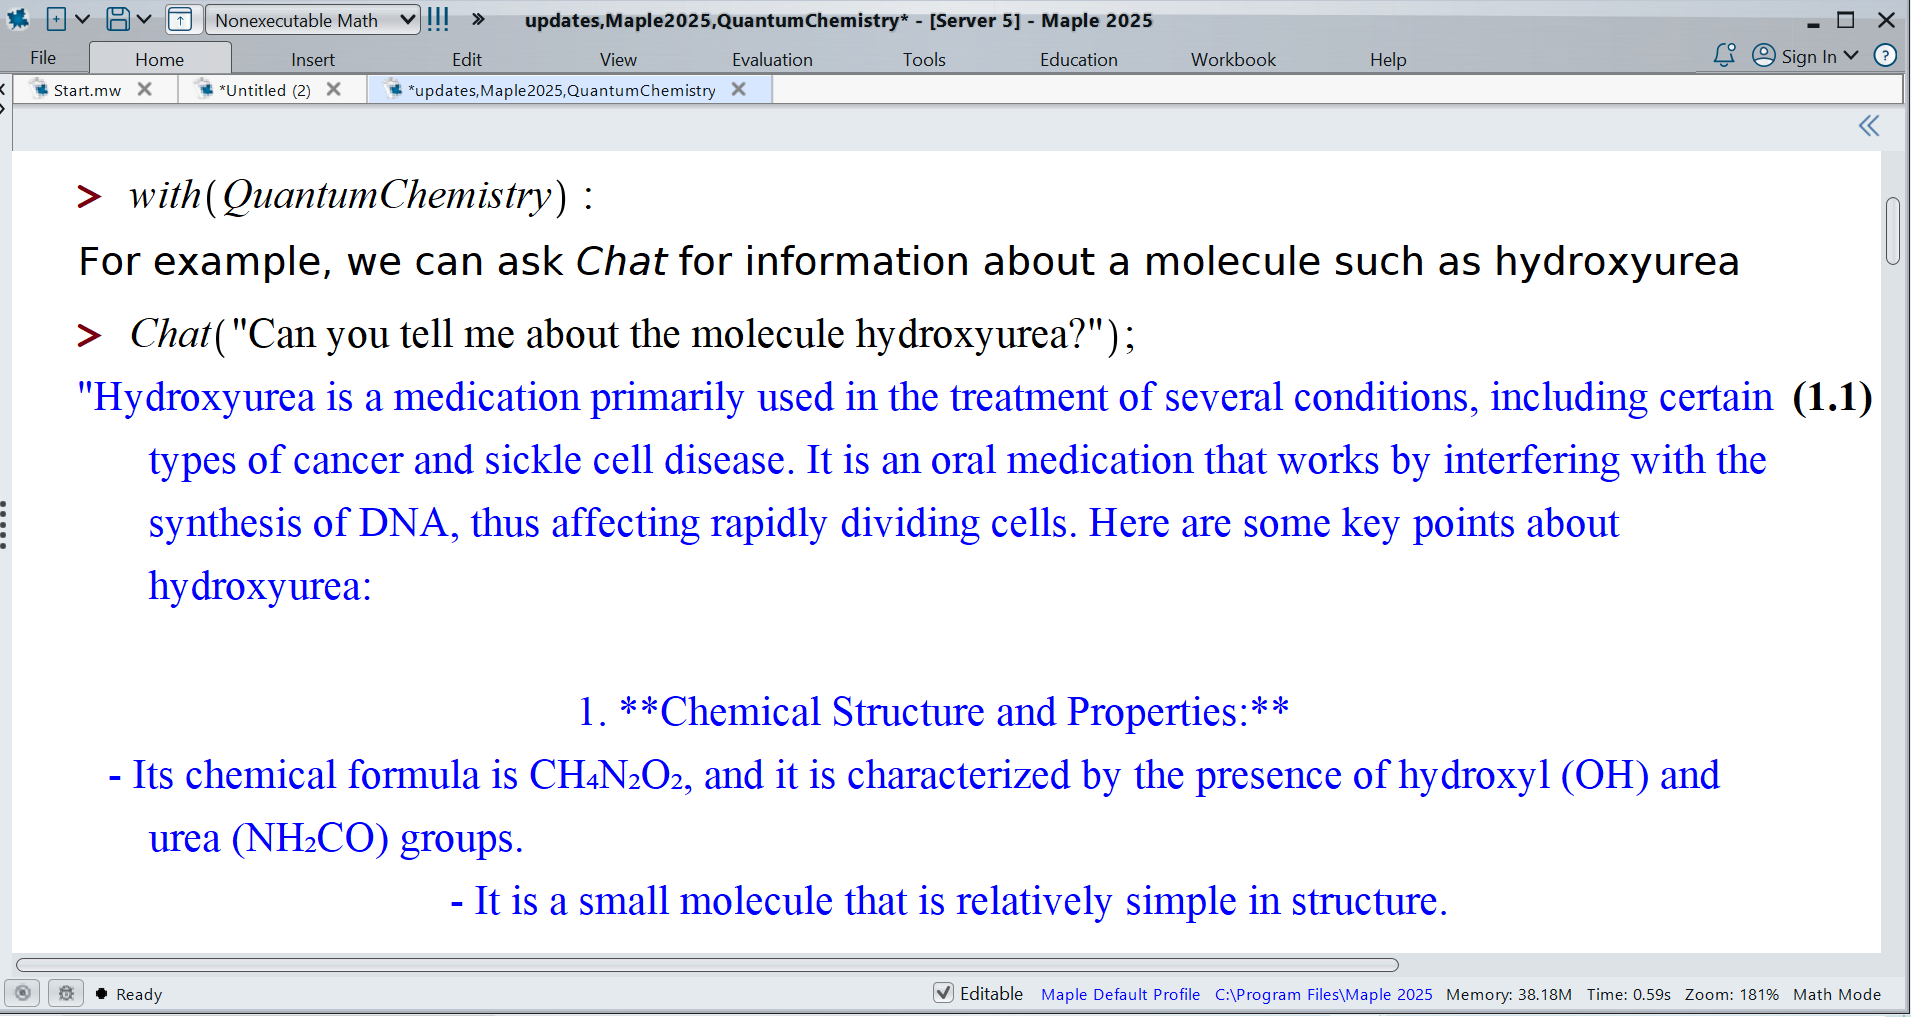Click the stop kernel icon in status bar
This screenshot has width=1911, height=1017.
pos(23,993)
